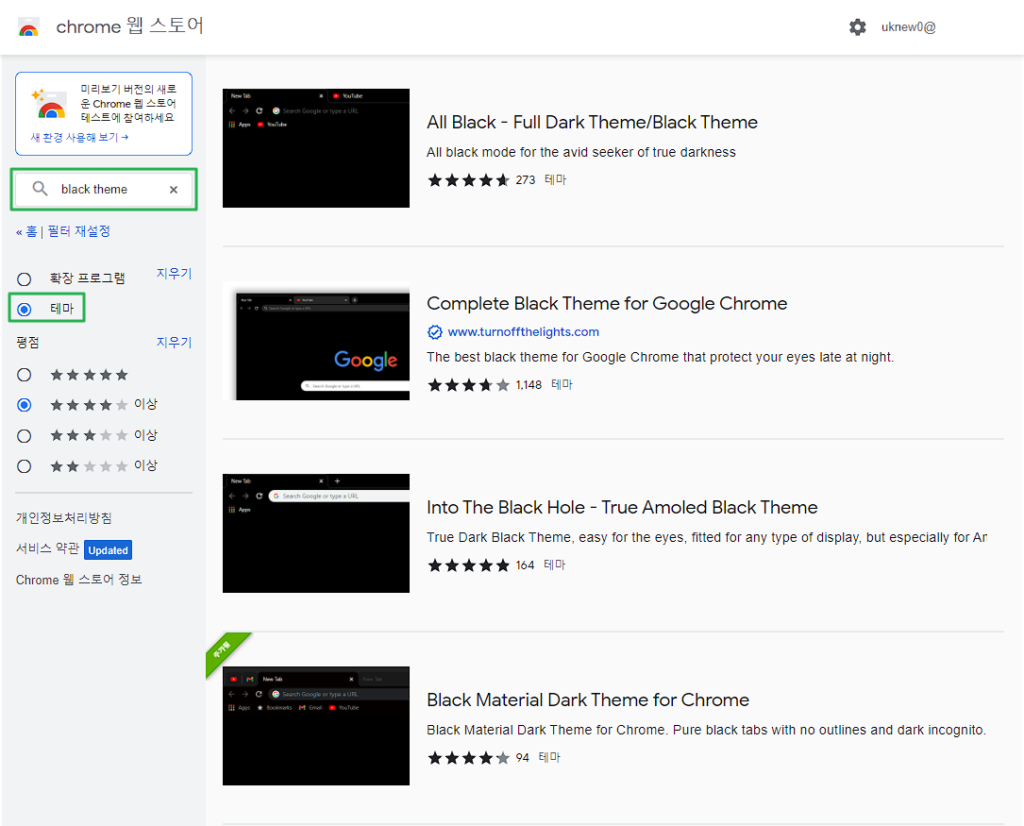Click 'The best black theme for Google Chrome' description

coord(660,357)
